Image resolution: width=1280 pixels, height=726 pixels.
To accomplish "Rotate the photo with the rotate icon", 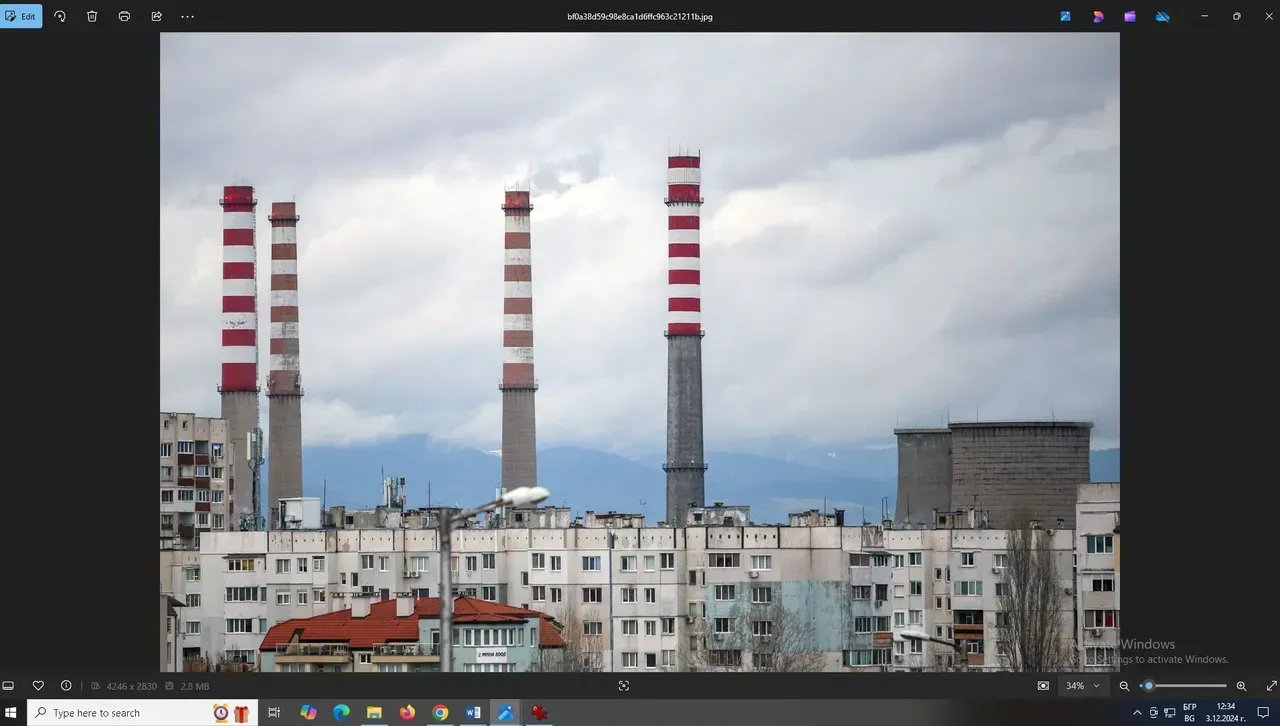I will coord(60,16).
